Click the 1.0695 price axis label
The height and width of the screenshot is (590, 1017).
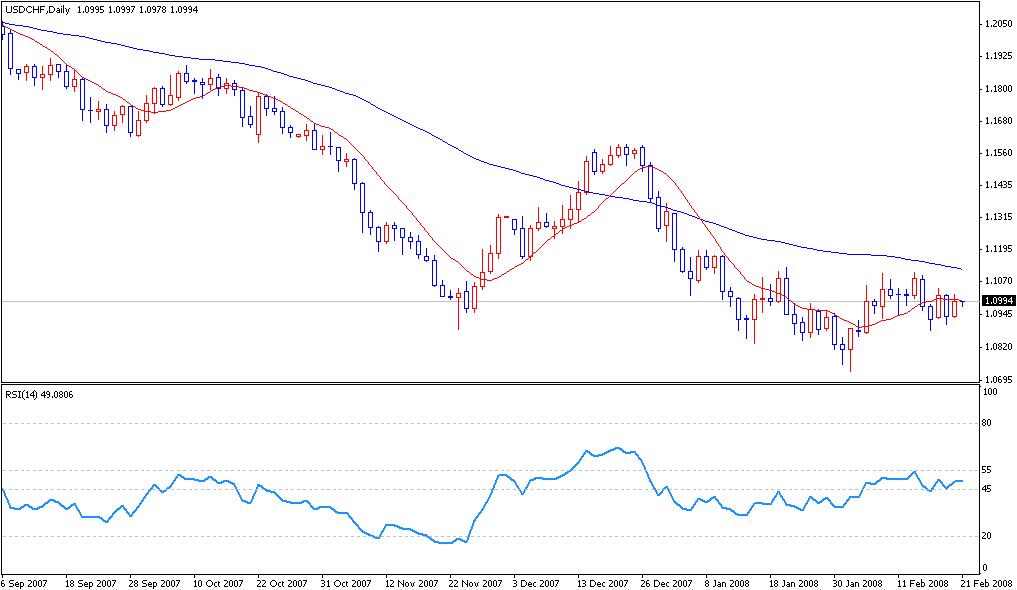998,379
